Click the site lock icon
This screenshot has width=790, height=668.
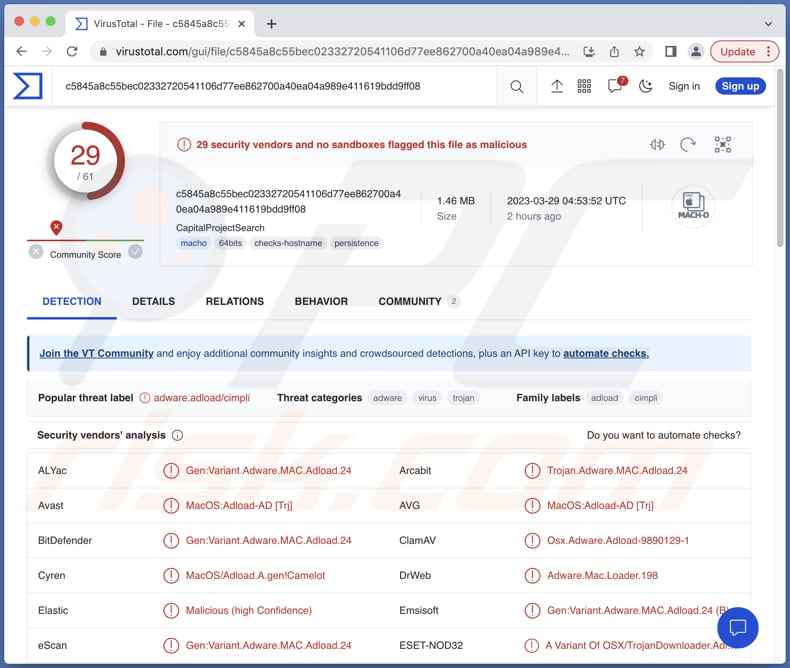103,52
